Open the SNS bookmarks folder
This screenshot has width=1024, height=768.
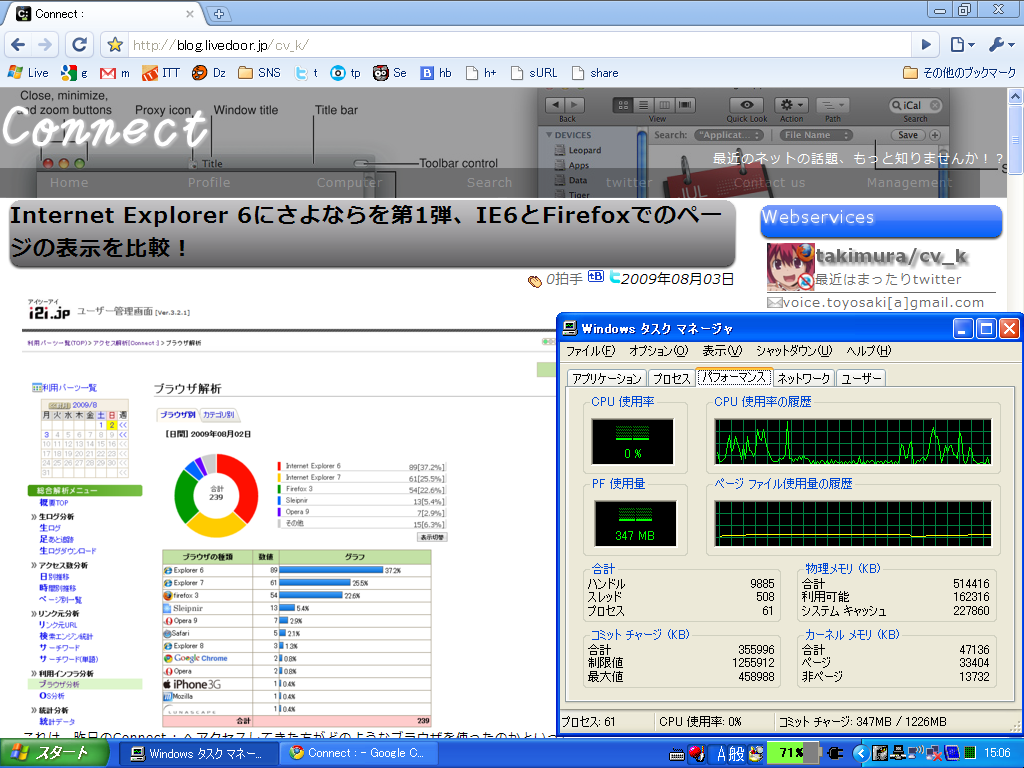coord(259,72)
